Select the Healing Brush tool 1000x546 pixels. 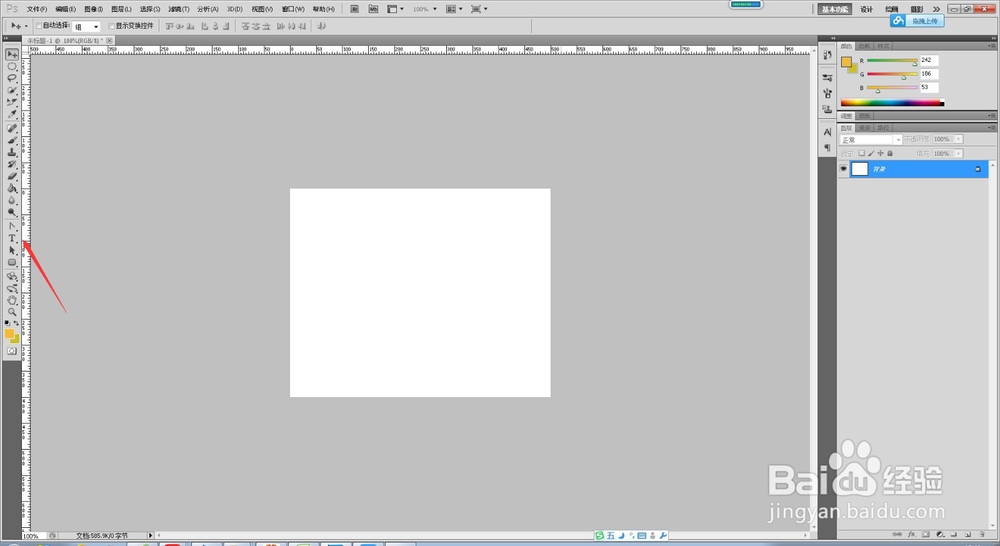(x=12, y=128)
